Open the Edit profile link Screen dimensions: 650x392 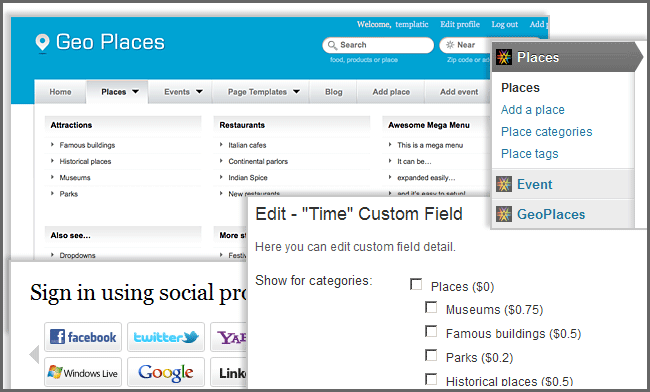pyautogui.click(x=460, y=24)
